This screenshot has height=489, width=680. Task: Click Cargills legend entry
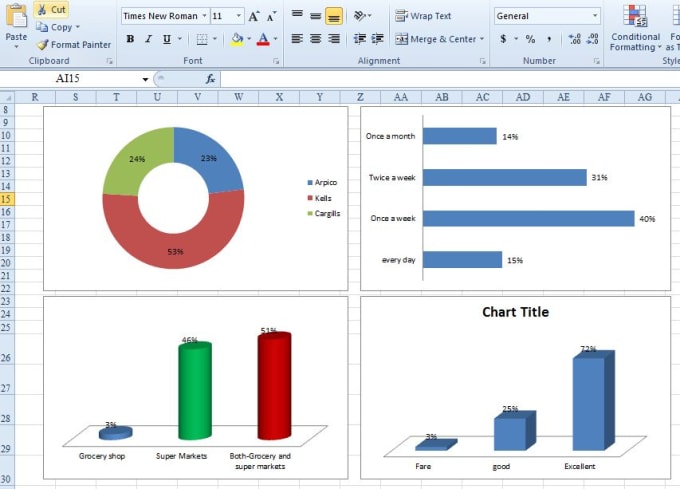pyautogui.click(x=324, y=213)
